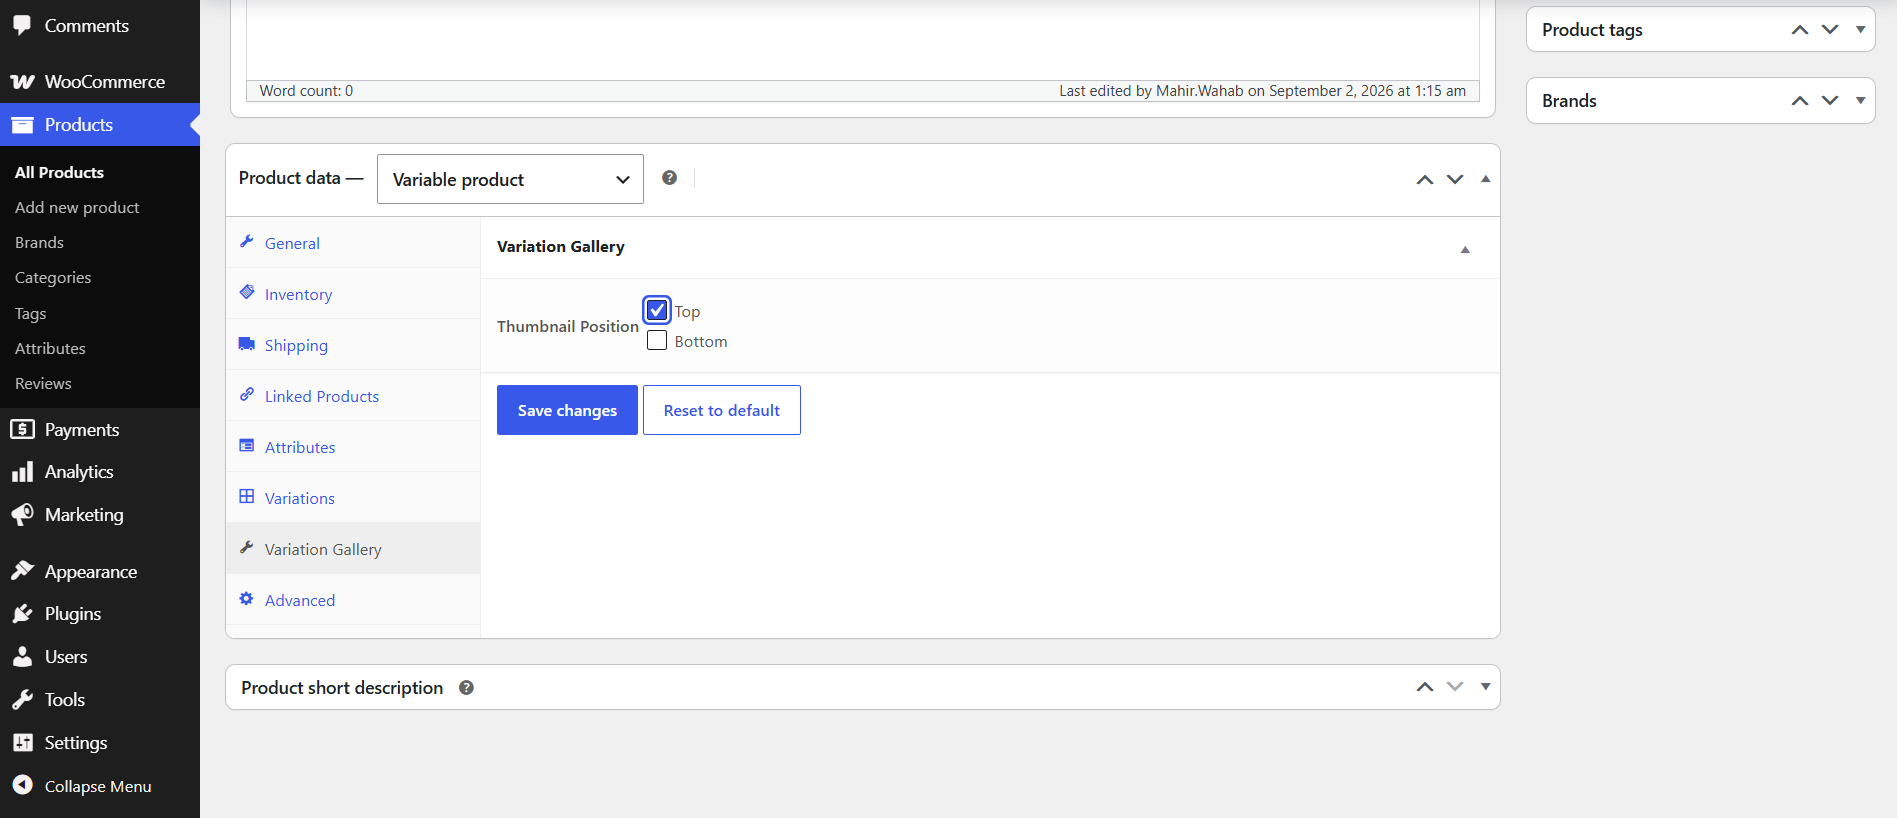Image resolution: width=1897 pixels, height=818 pixels.
Task: Open Brands in the Products submenu
Action: pos(39,243)
